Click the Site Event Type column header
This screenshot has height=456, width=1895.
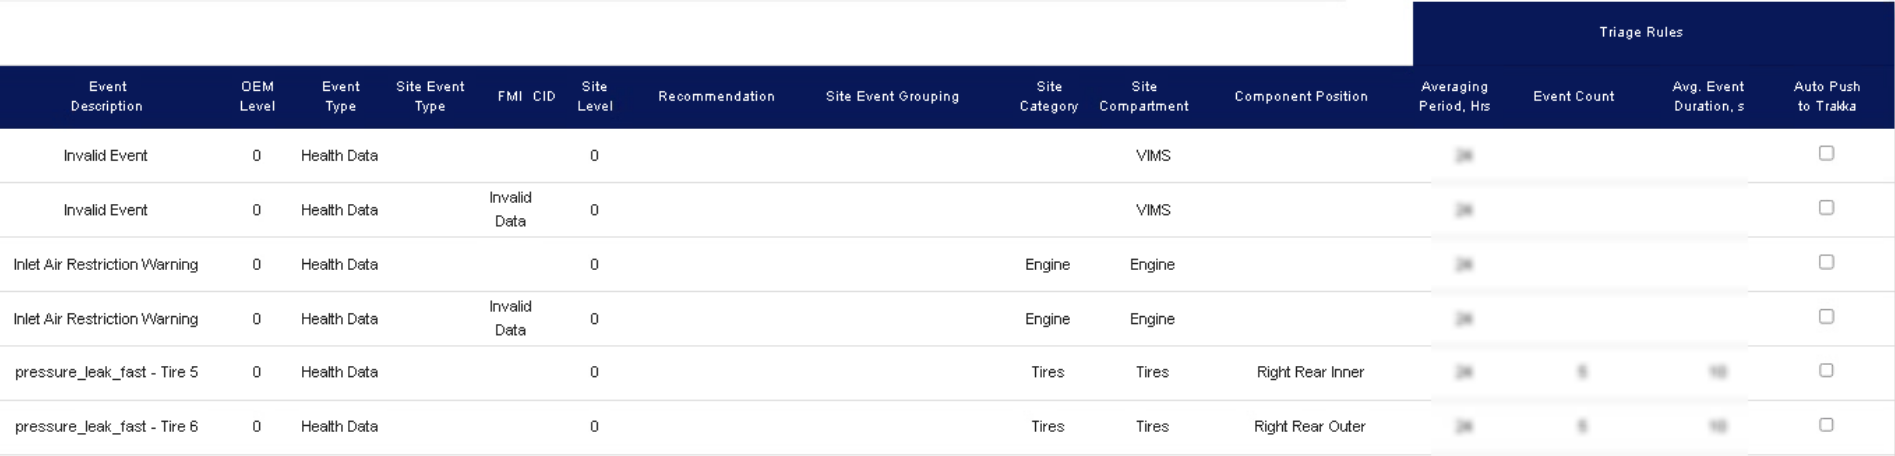(430, 96)
